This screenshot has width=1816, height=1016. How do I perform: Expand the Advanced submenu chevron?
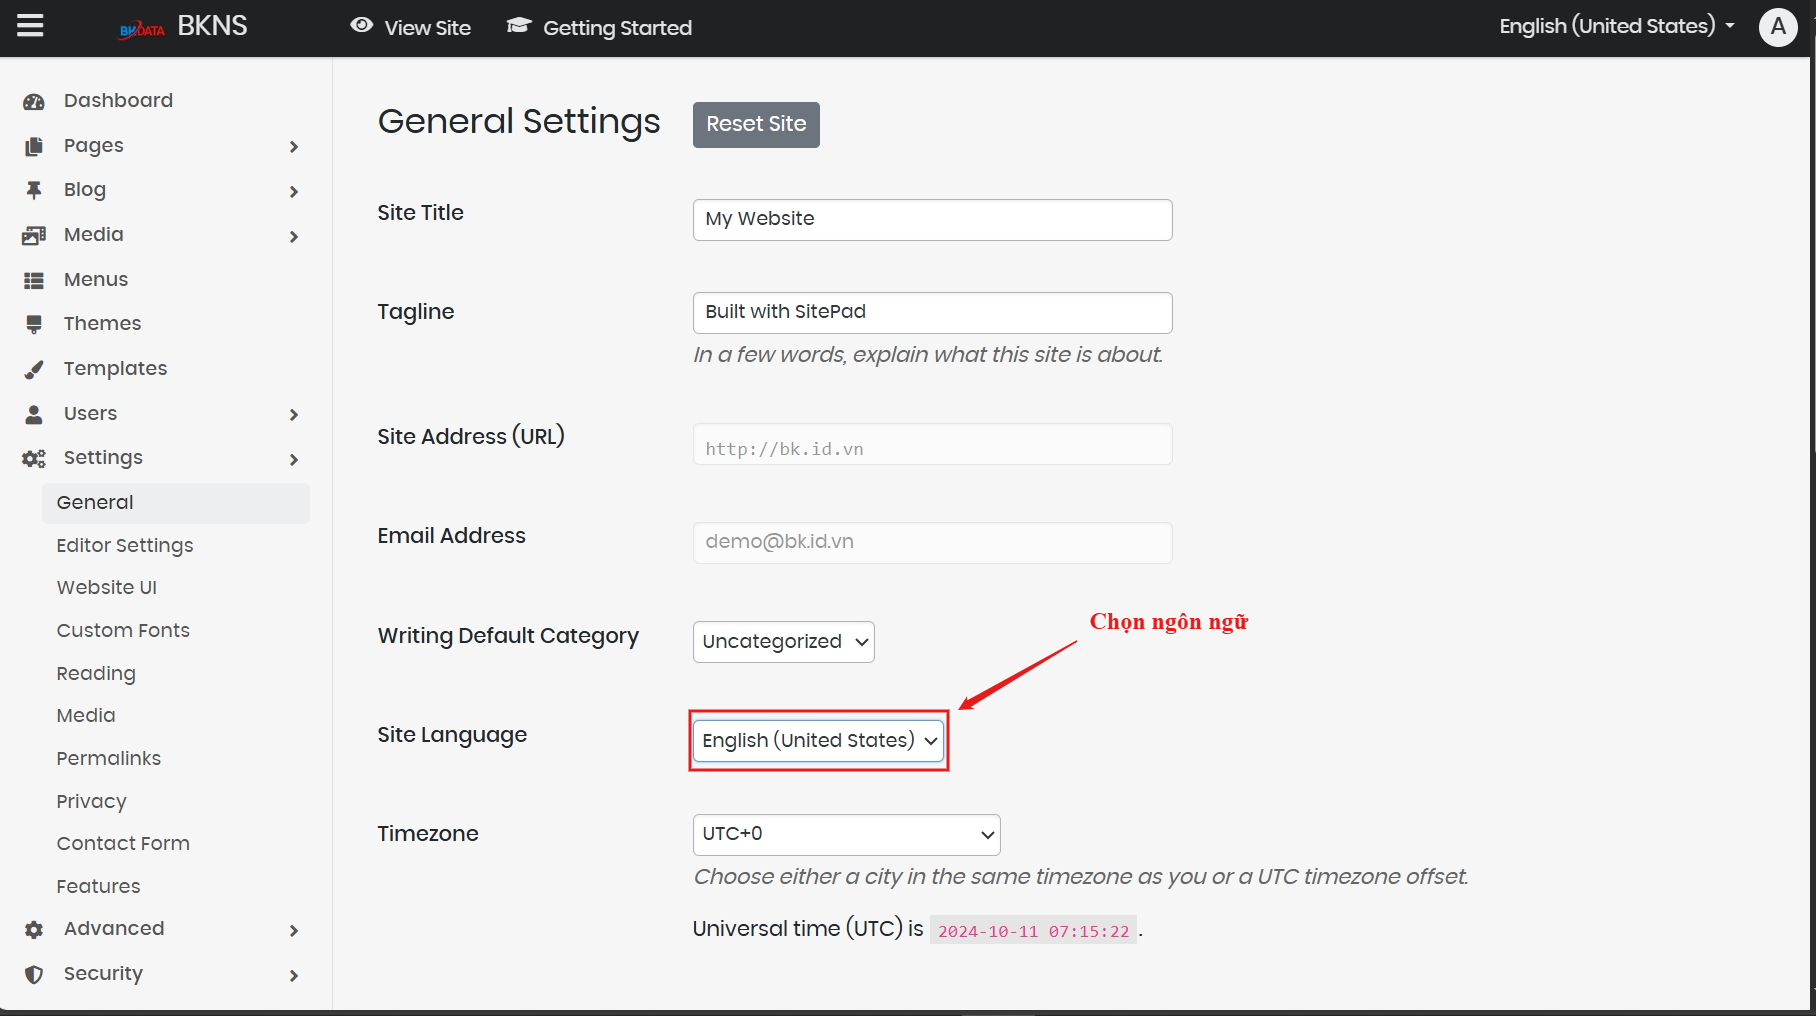(294, 930)
